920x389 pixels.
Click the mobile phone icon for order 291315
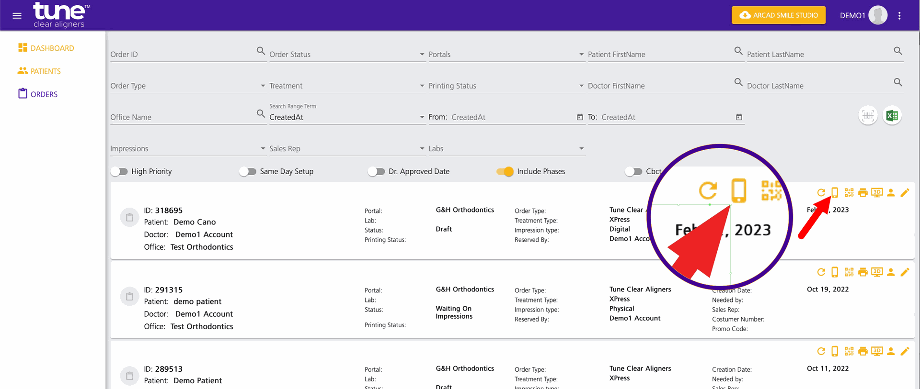pyautogui.click(x=835, y=272)
